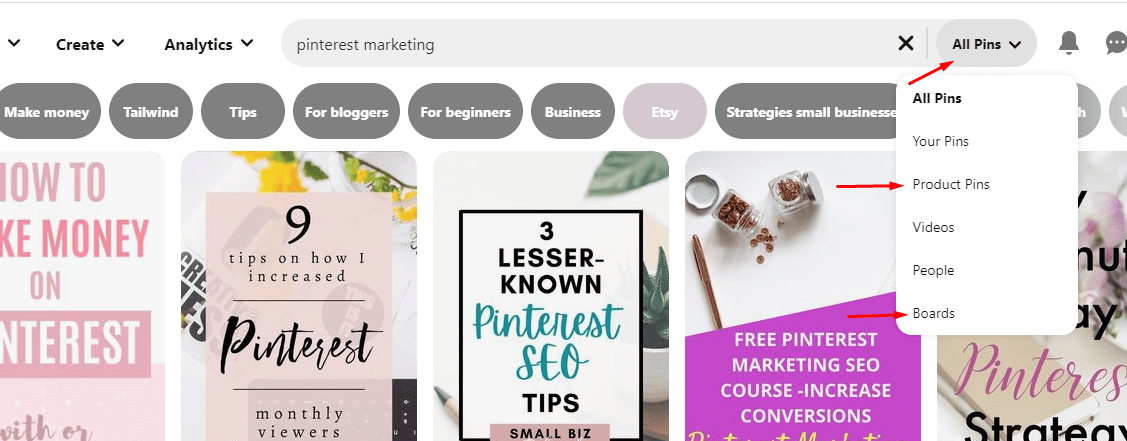Image resolution: width=1127 pixels, height=441 pixels.
Task: Filter results by the Tailwind chip
Action: tap(151, 111)
